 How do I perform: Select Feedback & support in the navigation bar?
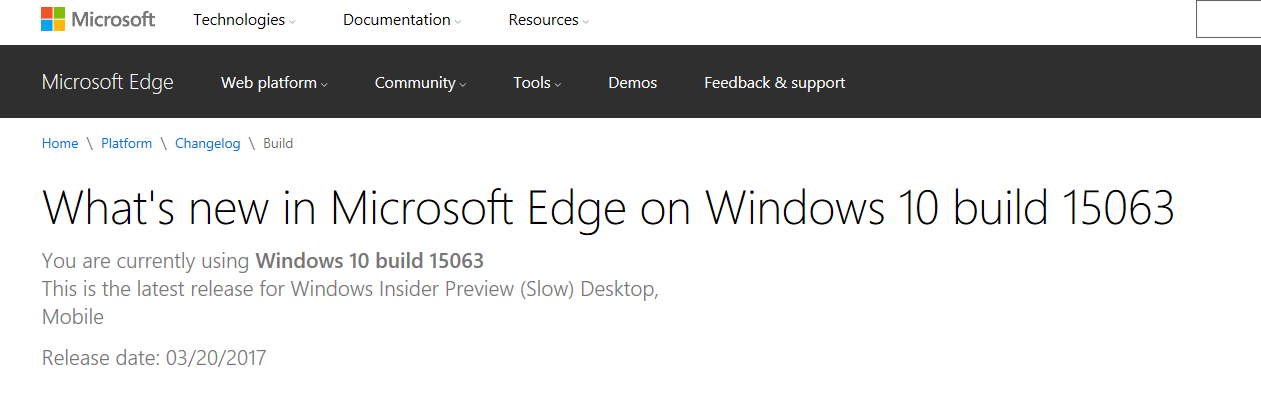coord(774,83)
